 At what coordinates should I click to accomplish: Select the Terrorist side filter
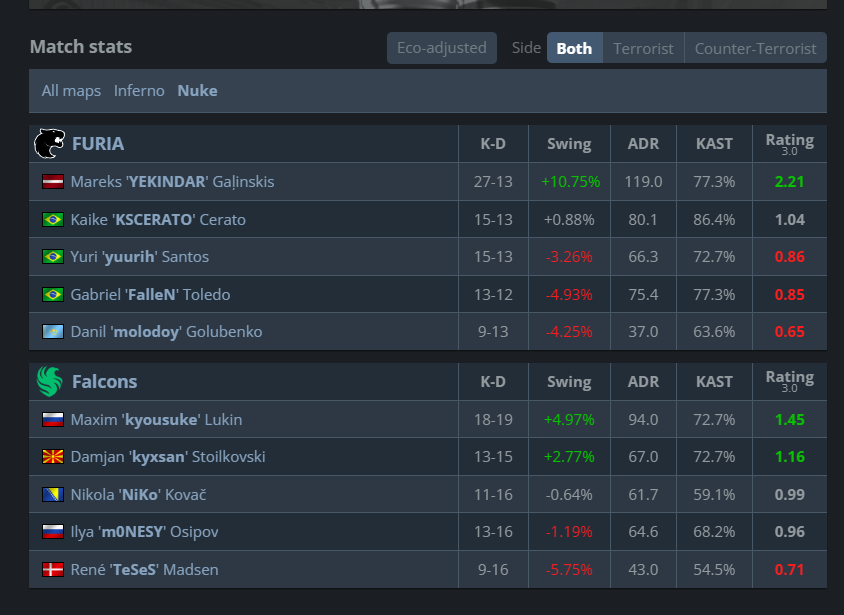(x=643, y=48)
